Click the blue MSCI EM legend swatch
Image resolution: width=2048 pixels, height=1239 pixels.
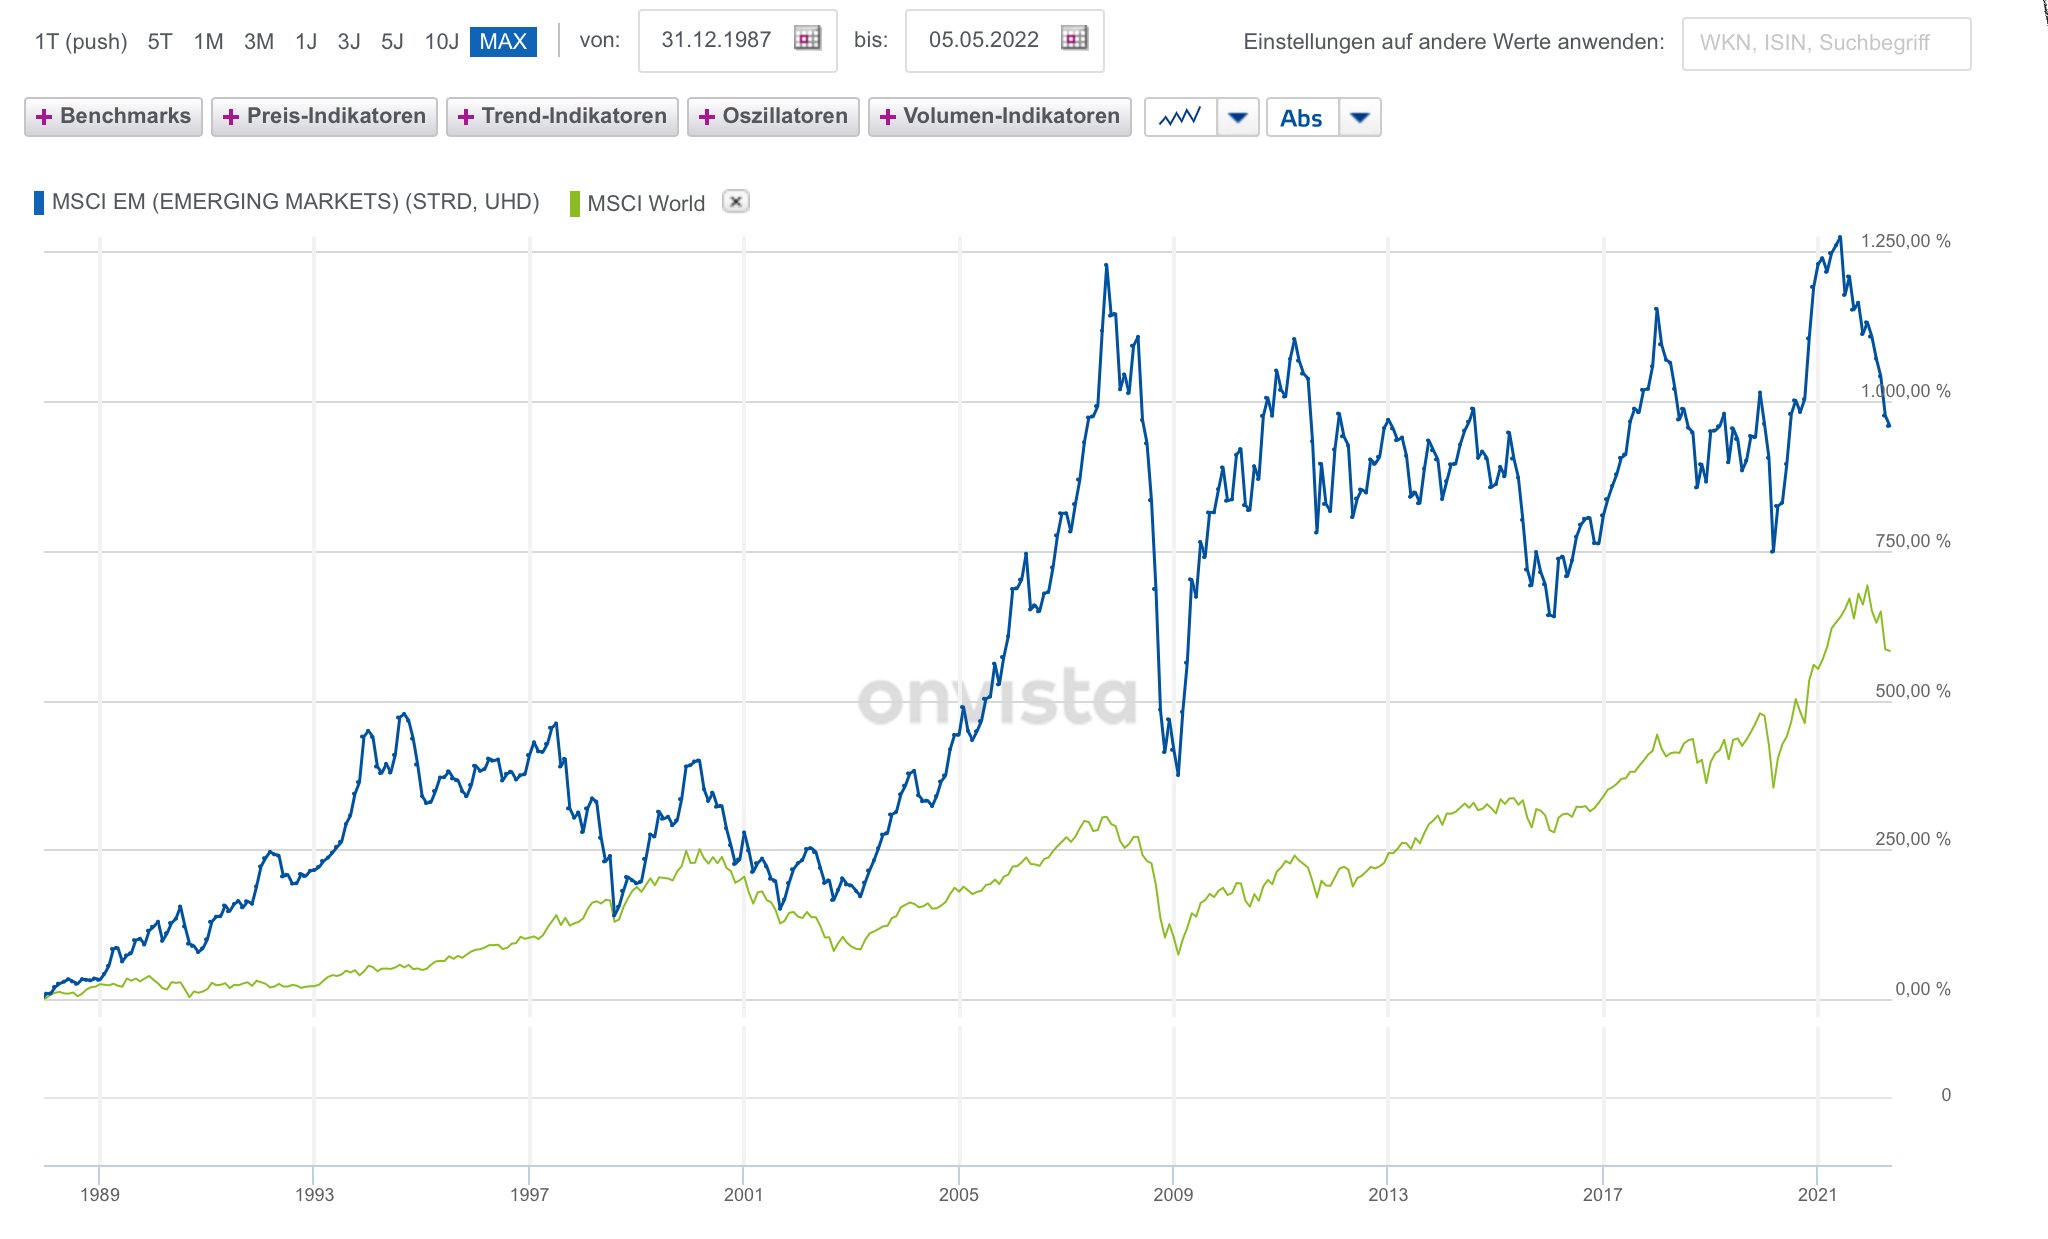39,203
